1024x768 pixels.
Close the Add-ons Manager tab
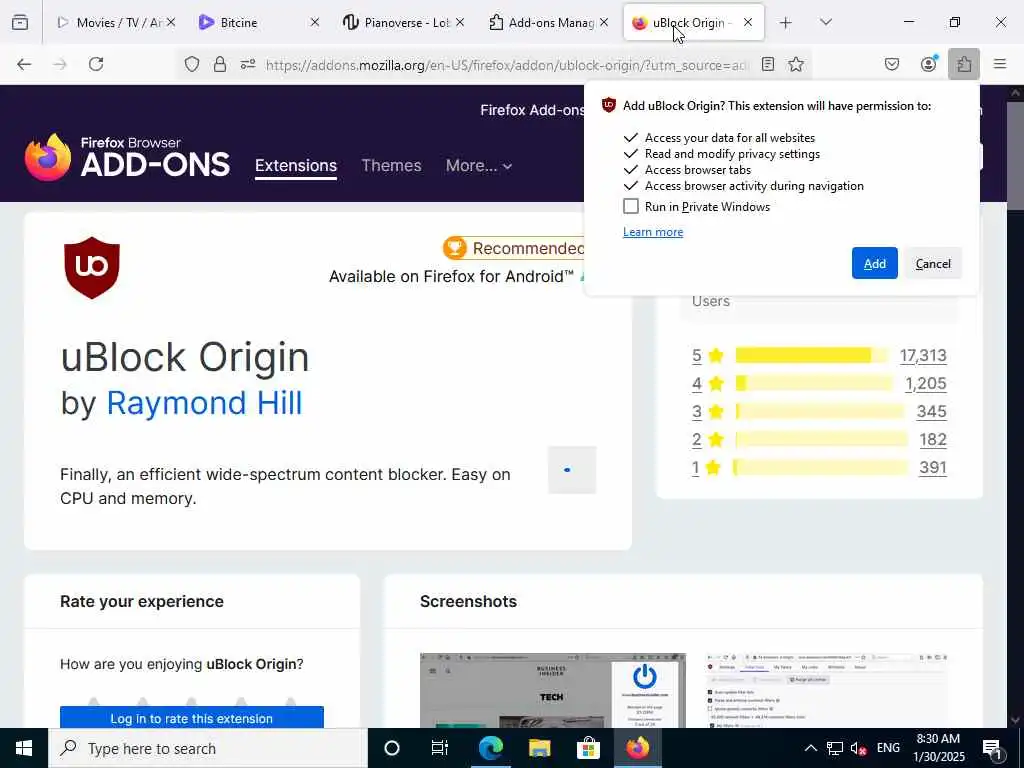coord(604,22)
